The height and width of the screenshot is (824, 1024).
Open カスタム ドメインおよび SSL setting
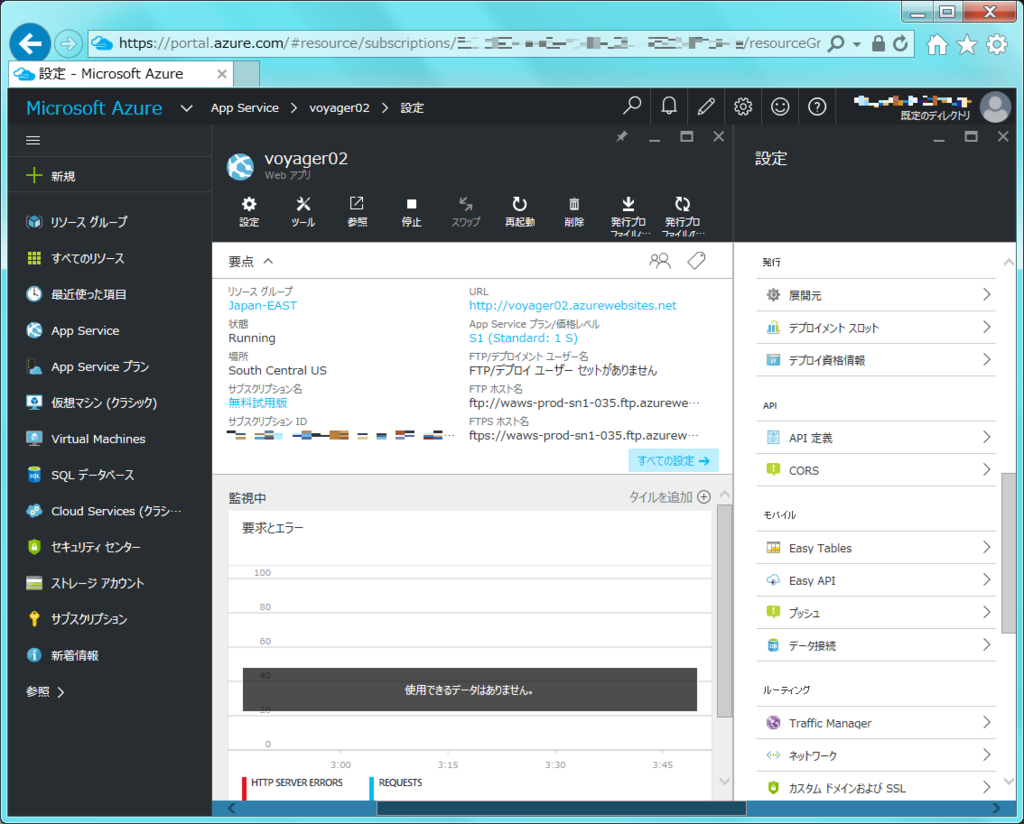click(x=876, y=787)
